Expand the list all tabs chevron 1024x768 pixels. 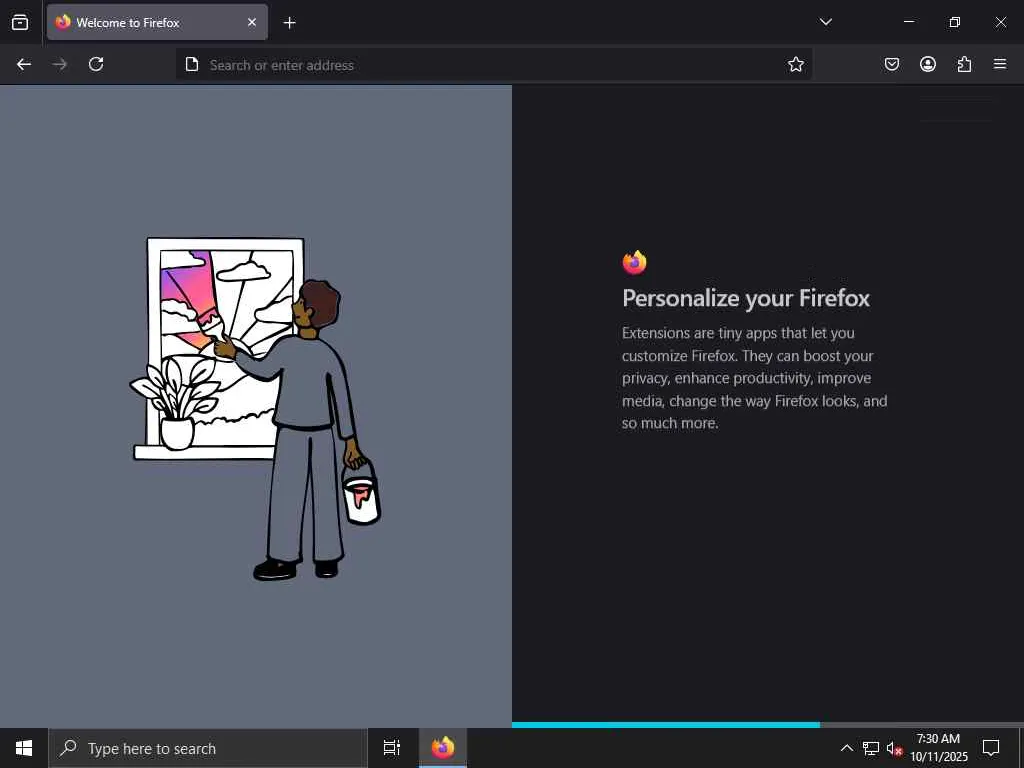(x=825, y=22)
